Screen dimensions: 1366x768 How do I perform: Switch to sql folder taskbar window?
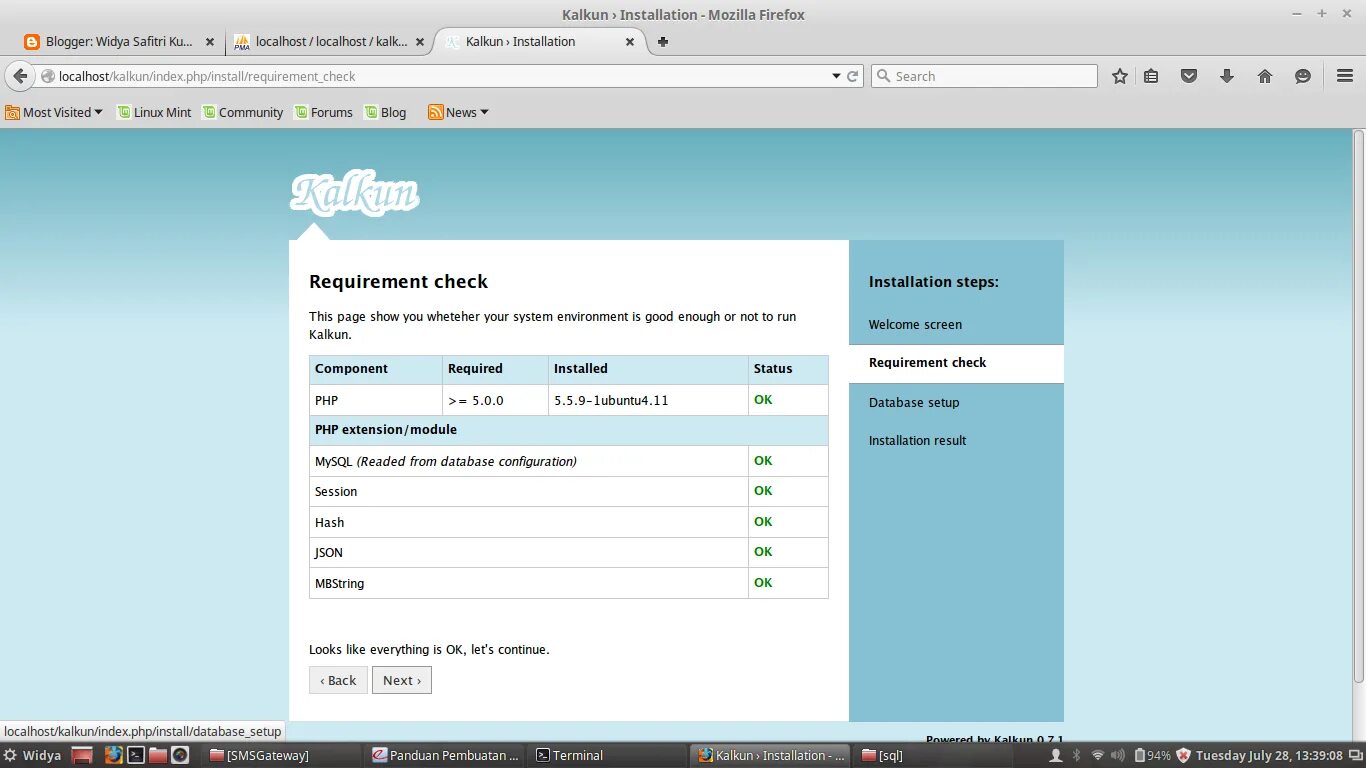[x=933, y=755]
